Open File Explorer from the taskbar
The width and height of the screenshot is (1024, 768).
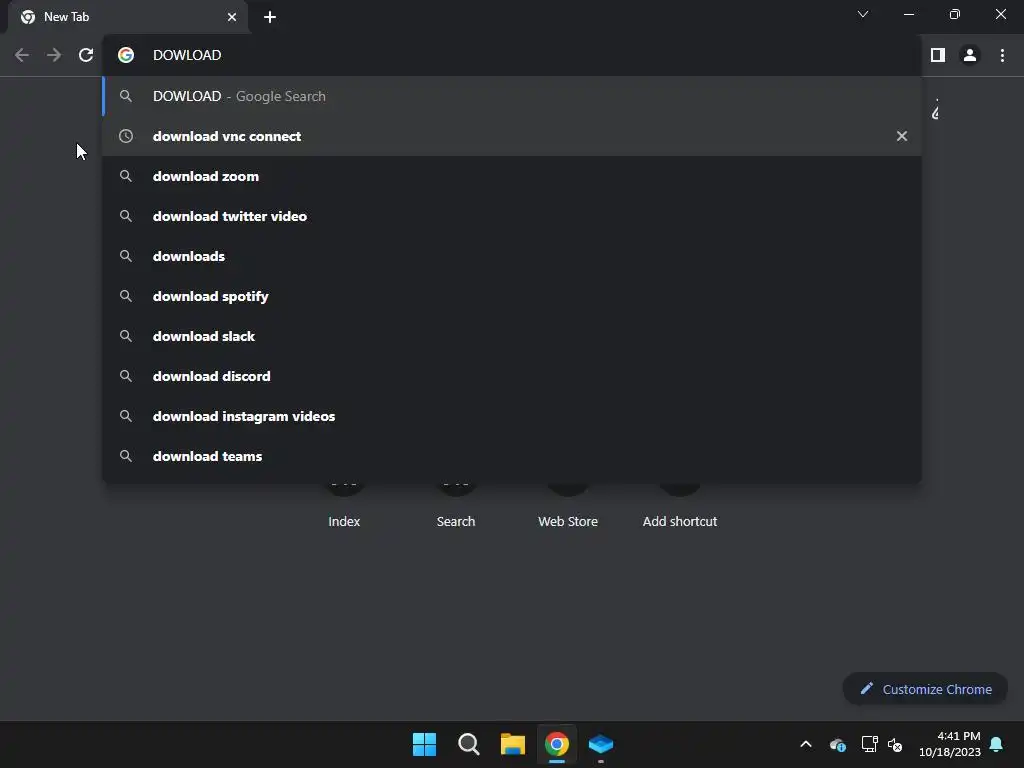(x=513, y=744)
